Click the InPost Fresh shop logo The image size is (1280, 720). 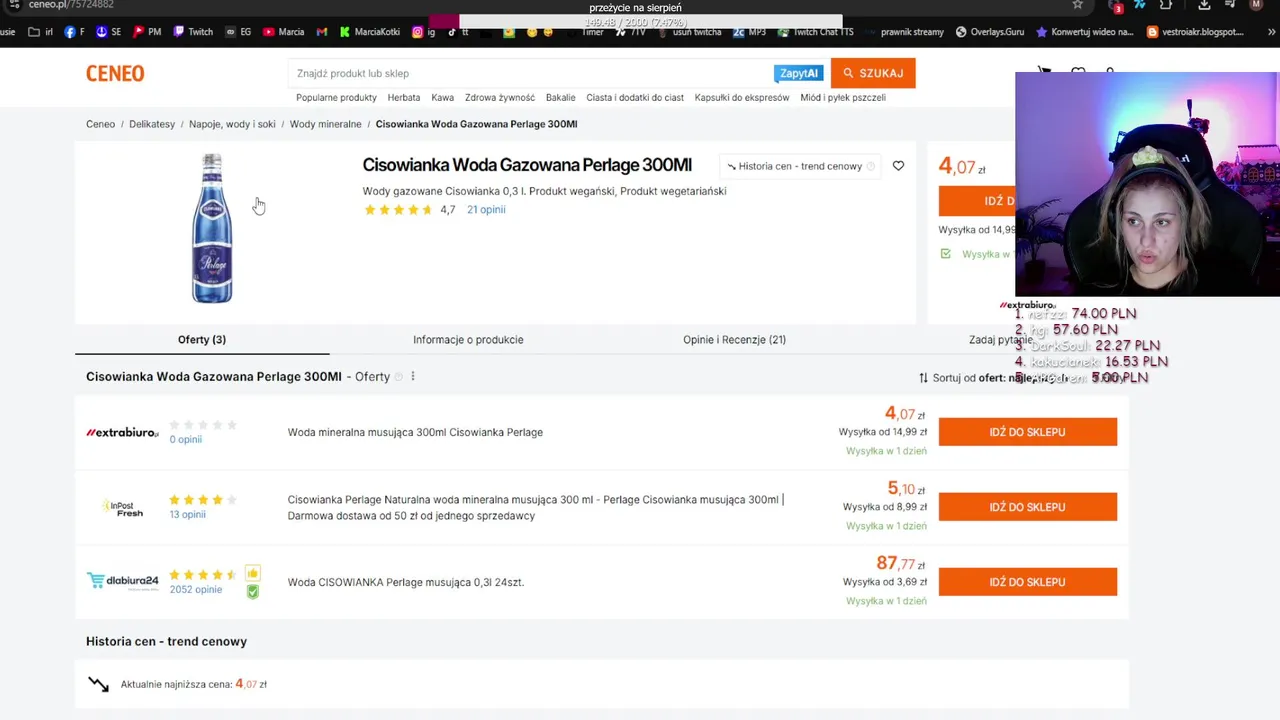pyautogui.click(x=122, y=507)
